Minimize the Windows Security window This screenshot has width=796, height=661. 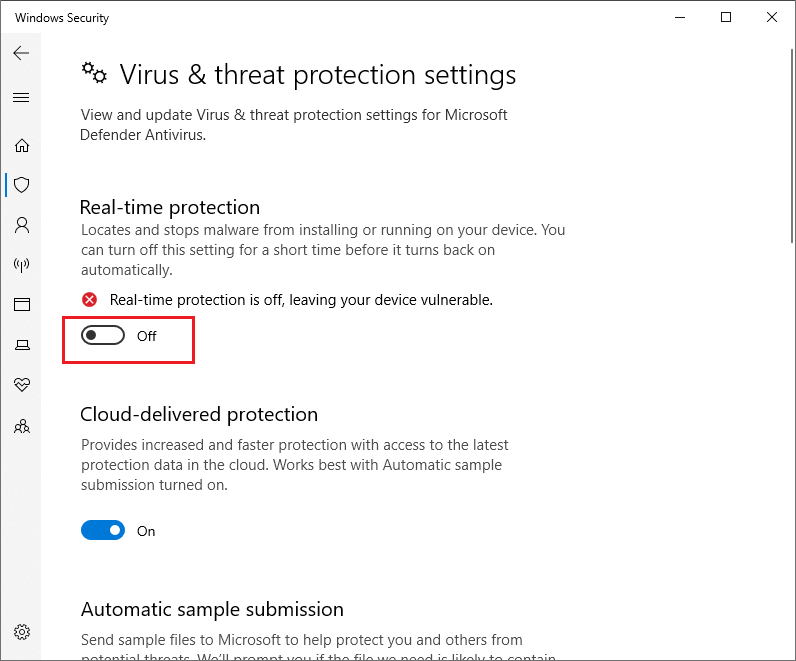coord(680,17)
